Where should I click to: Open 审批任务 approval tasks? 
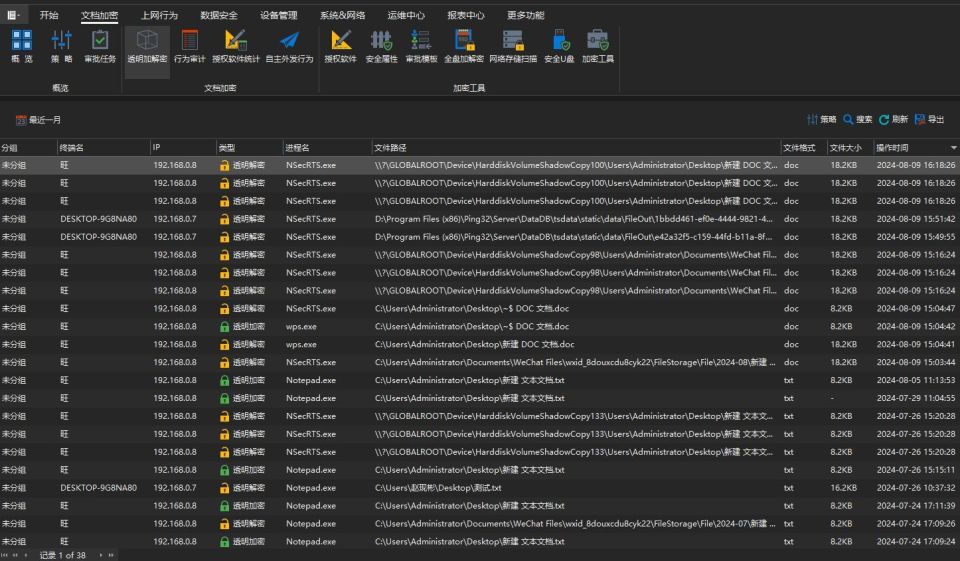click(100, 47)
